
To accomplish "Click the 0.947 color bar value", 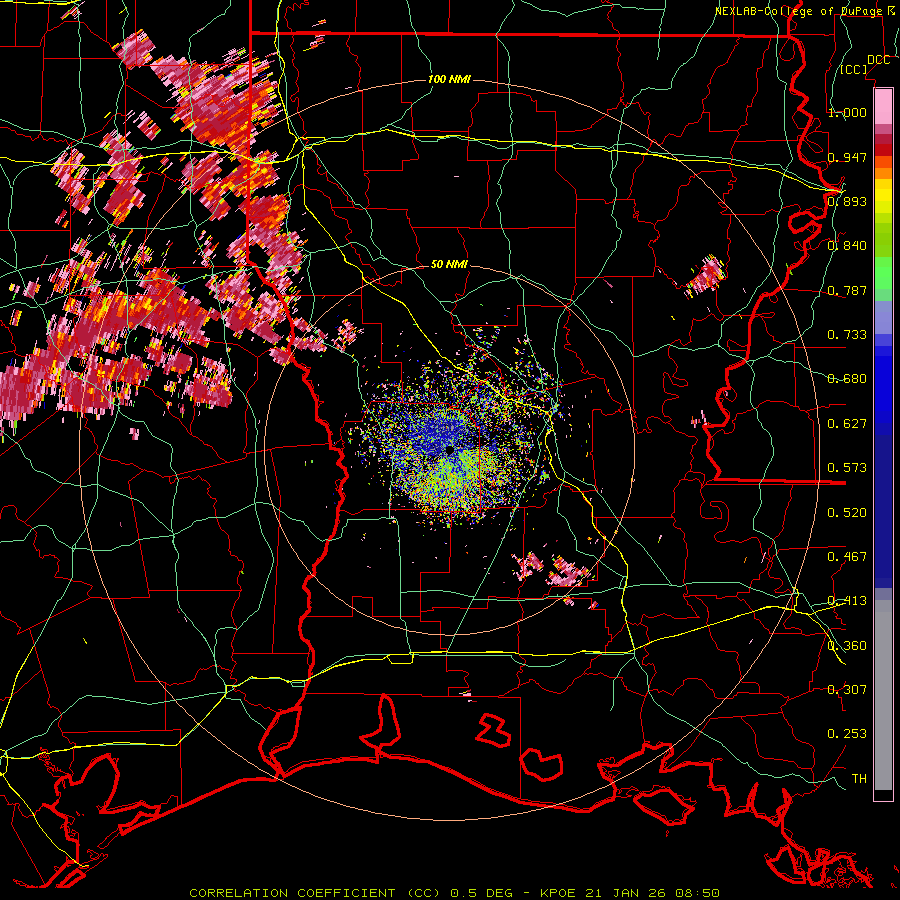I will 847,157.
